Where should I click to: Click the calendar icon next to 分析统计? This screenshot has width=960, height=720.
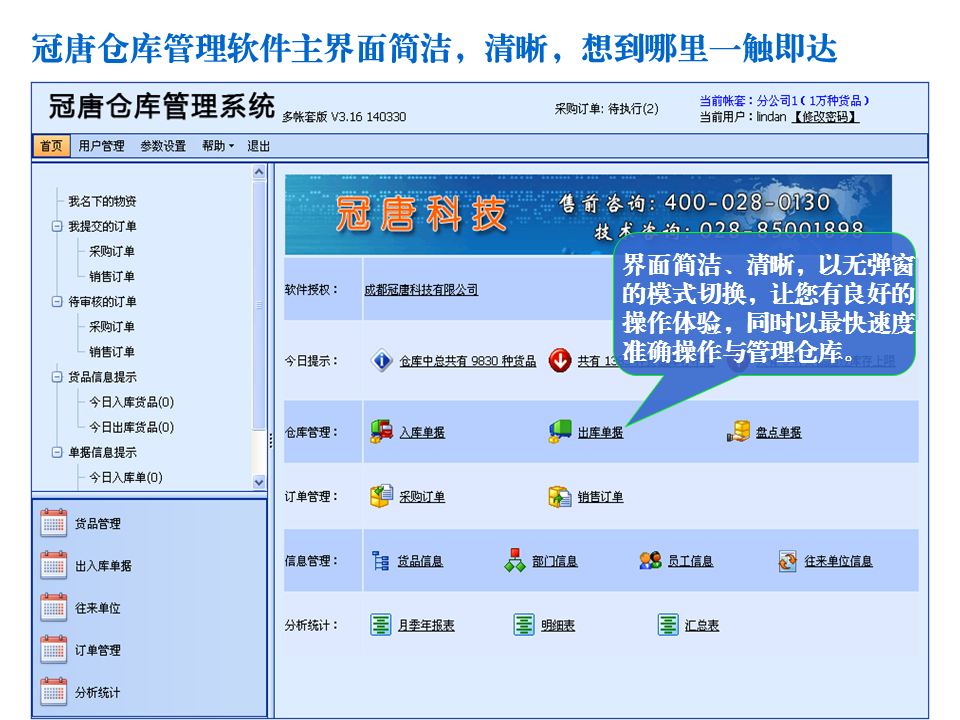click(x=54, y=692)
